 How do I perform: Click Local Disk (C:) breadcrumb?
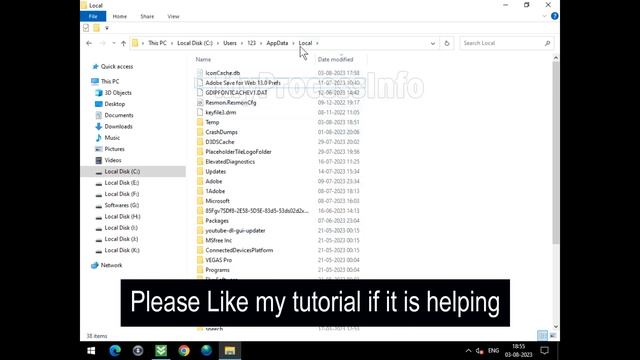[x=195, y=43]
